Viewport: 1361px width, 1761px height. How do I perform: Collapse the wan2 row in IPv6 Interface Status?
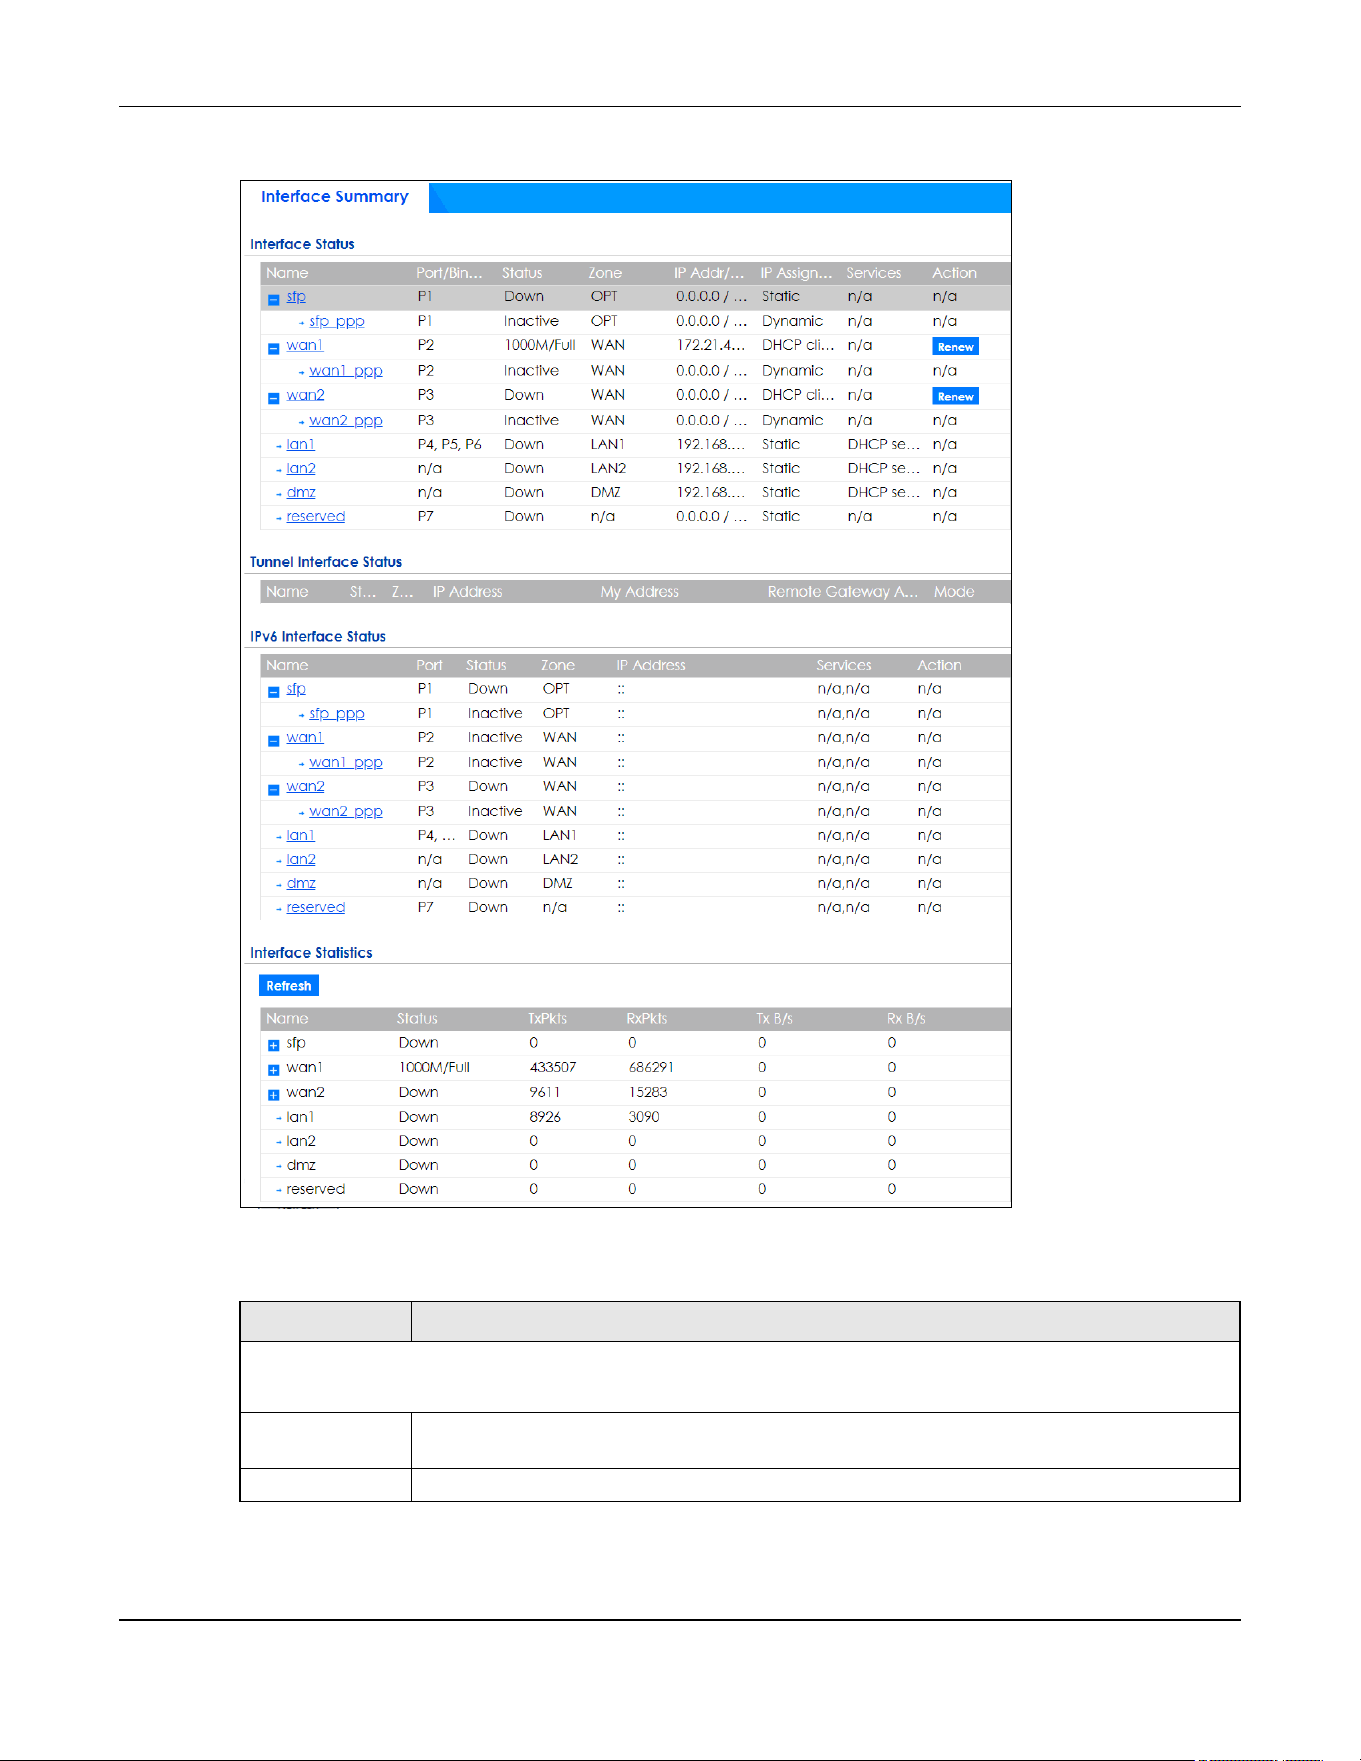(273, 789)
